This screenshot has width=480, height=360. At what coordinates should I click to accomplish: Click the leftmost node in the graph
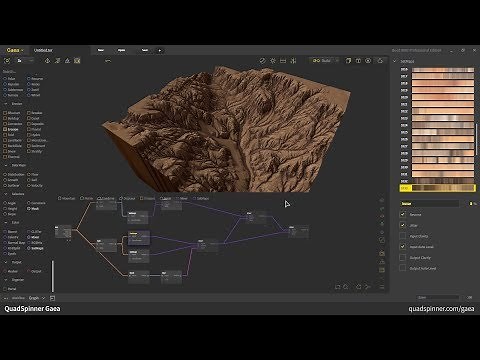[x=63, y=232]
